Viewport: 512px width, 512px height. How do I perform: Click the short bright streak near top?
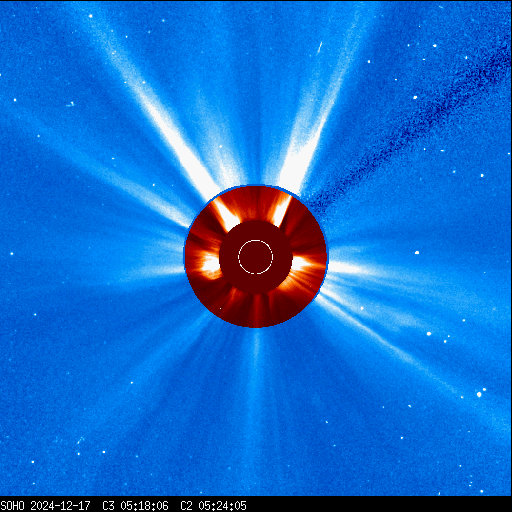tap(320, 47)
